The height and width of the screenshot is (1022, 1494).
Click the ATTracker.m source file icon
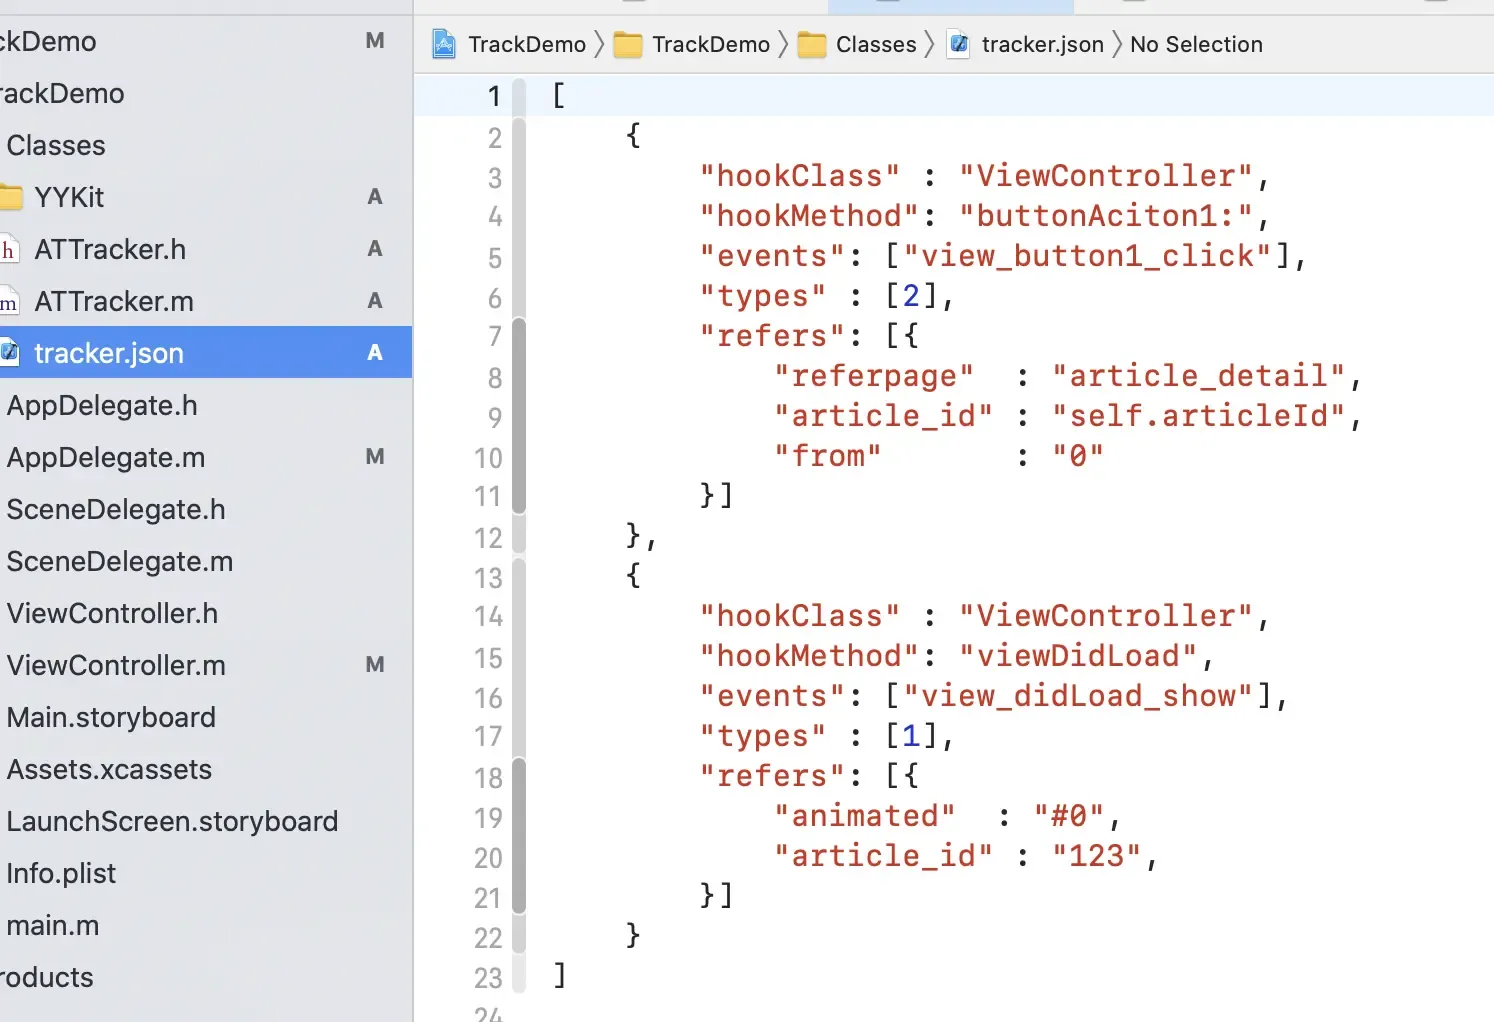(9, 301)
